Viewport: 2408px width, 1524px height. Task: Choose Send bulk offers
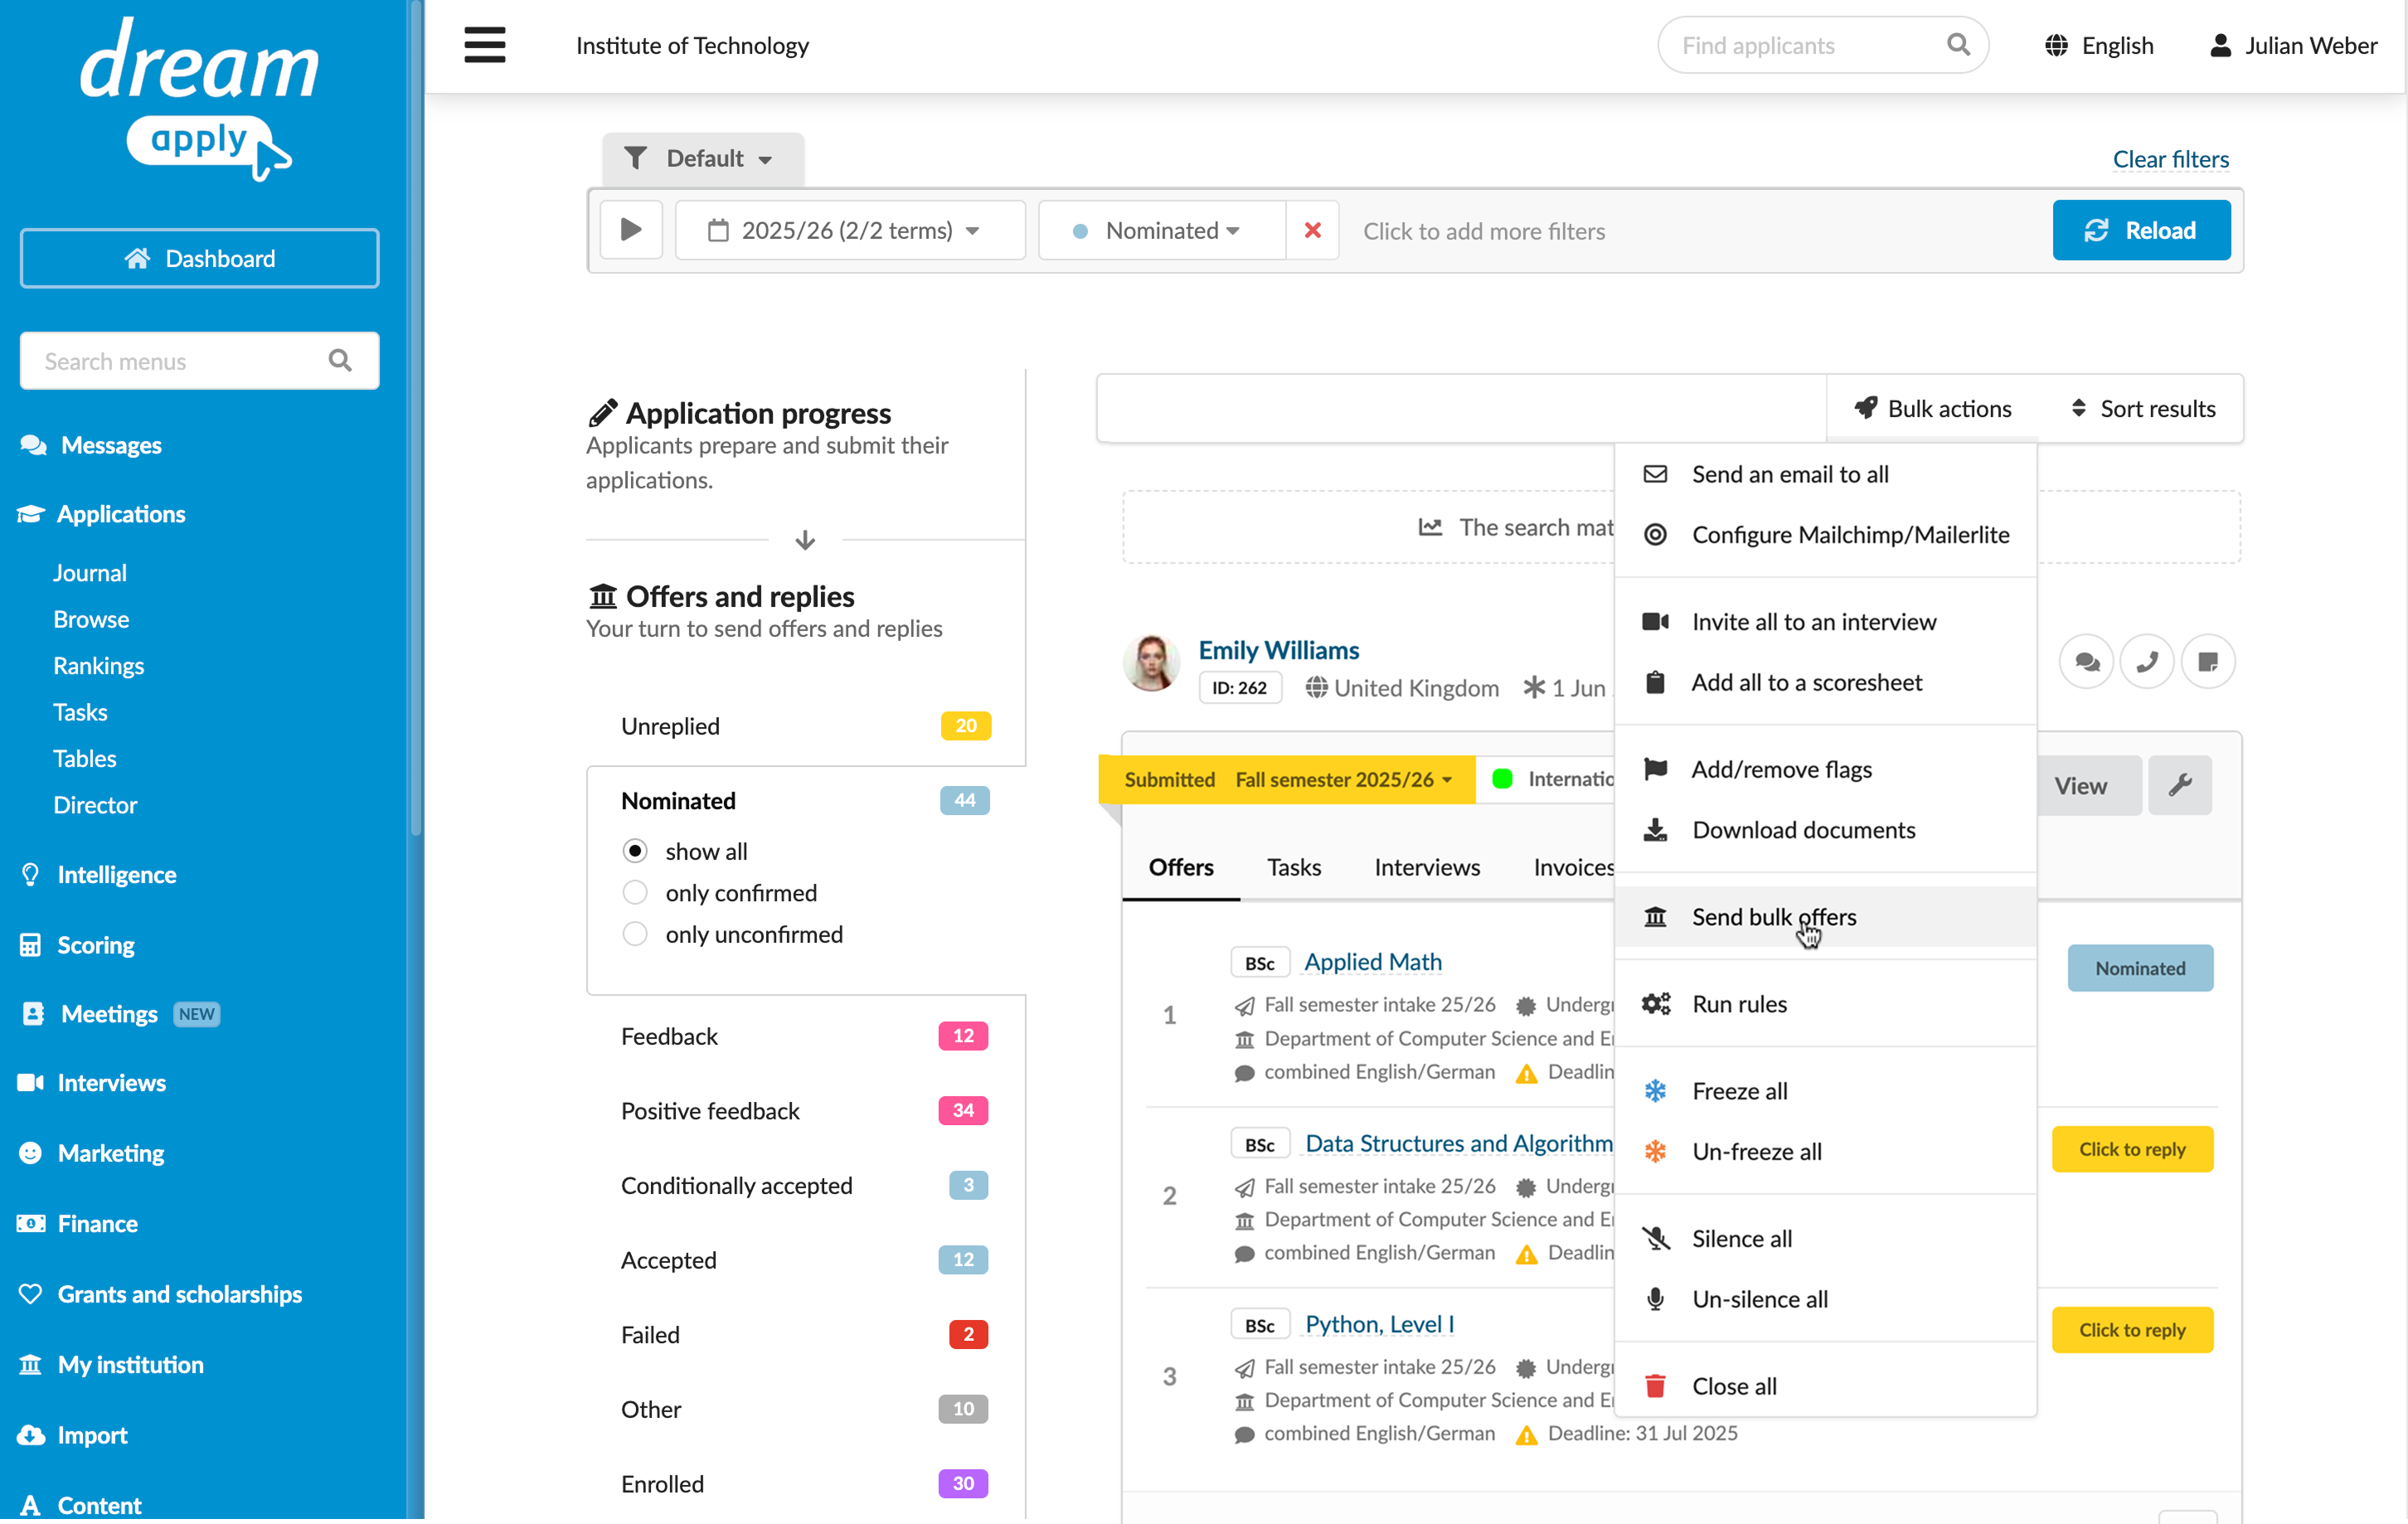(x=1825, y=917)
